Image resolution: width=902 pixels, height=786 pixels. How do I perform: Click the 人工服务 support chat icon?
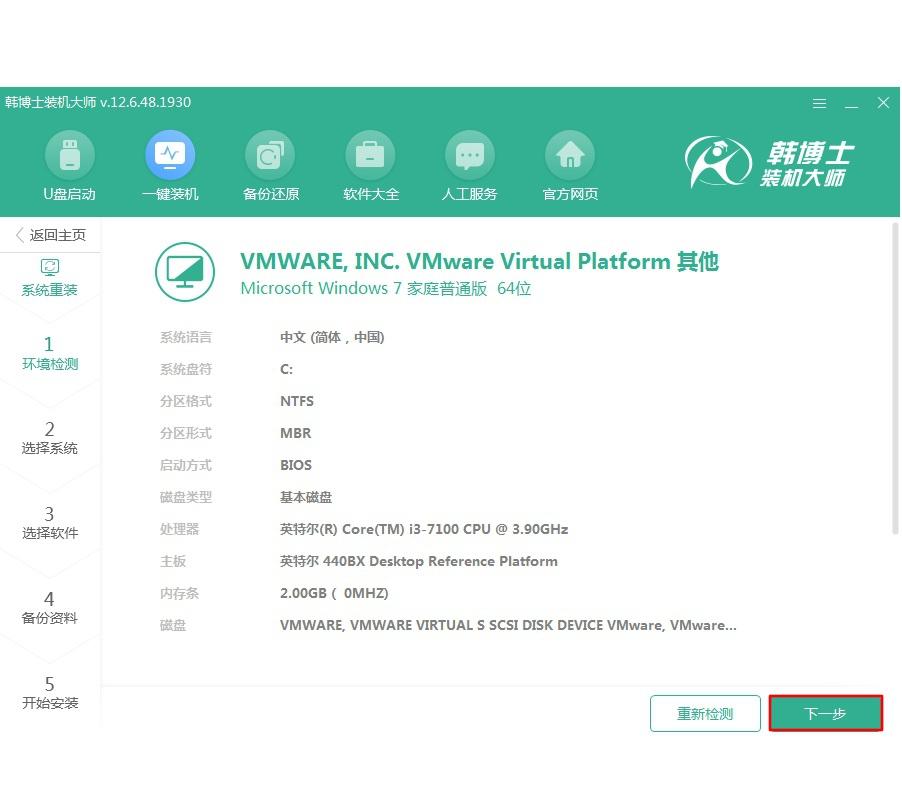(x=469, y=156)
